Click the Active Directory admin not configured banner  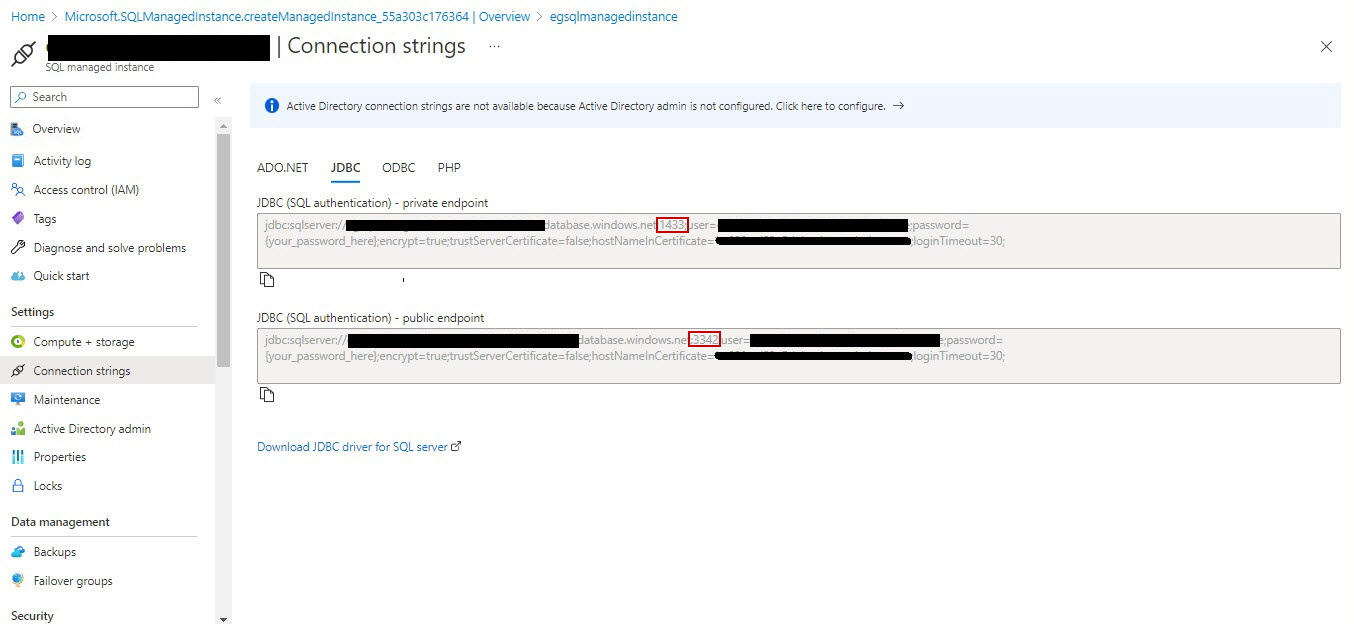click(795, 106)
